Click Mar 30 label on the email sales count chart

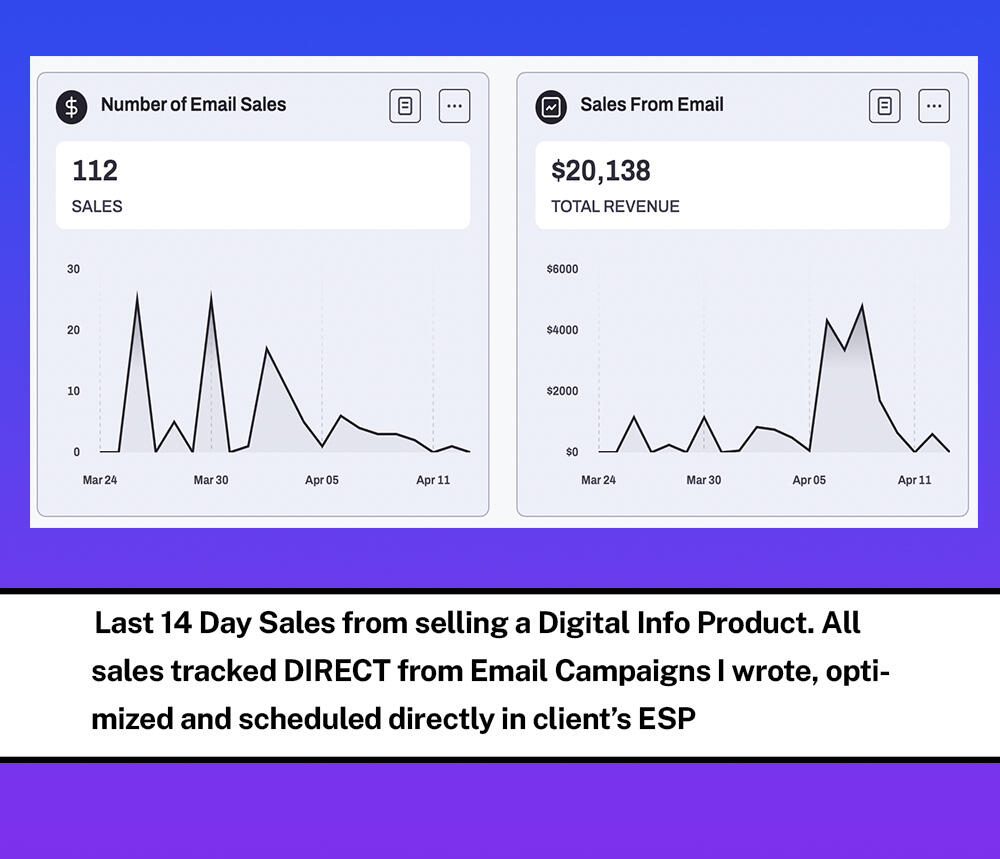pyautogui.click(x=211, y=480)
